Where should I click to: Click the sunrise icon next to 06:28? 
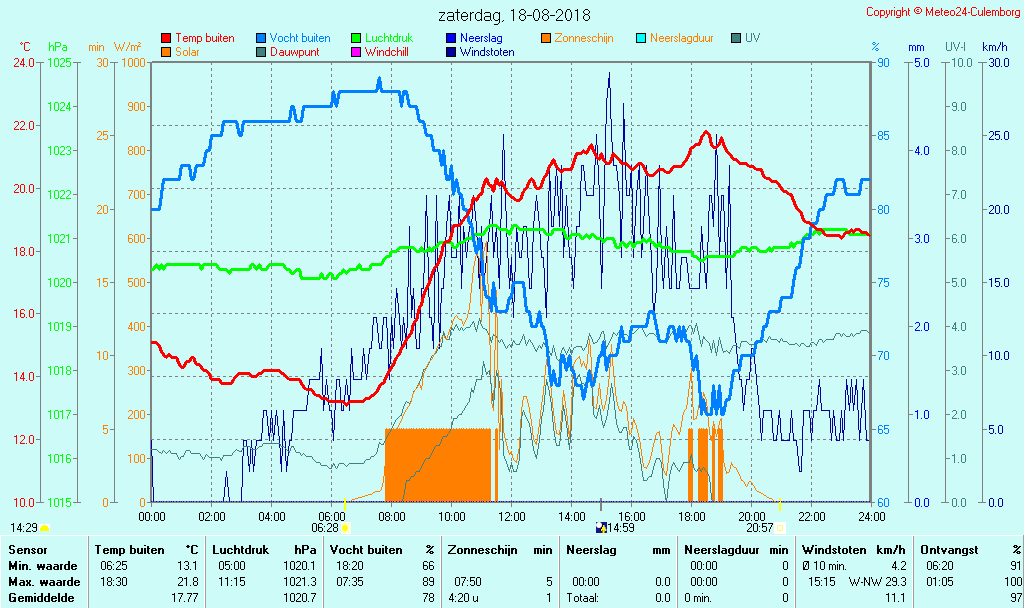pos(345,528)
